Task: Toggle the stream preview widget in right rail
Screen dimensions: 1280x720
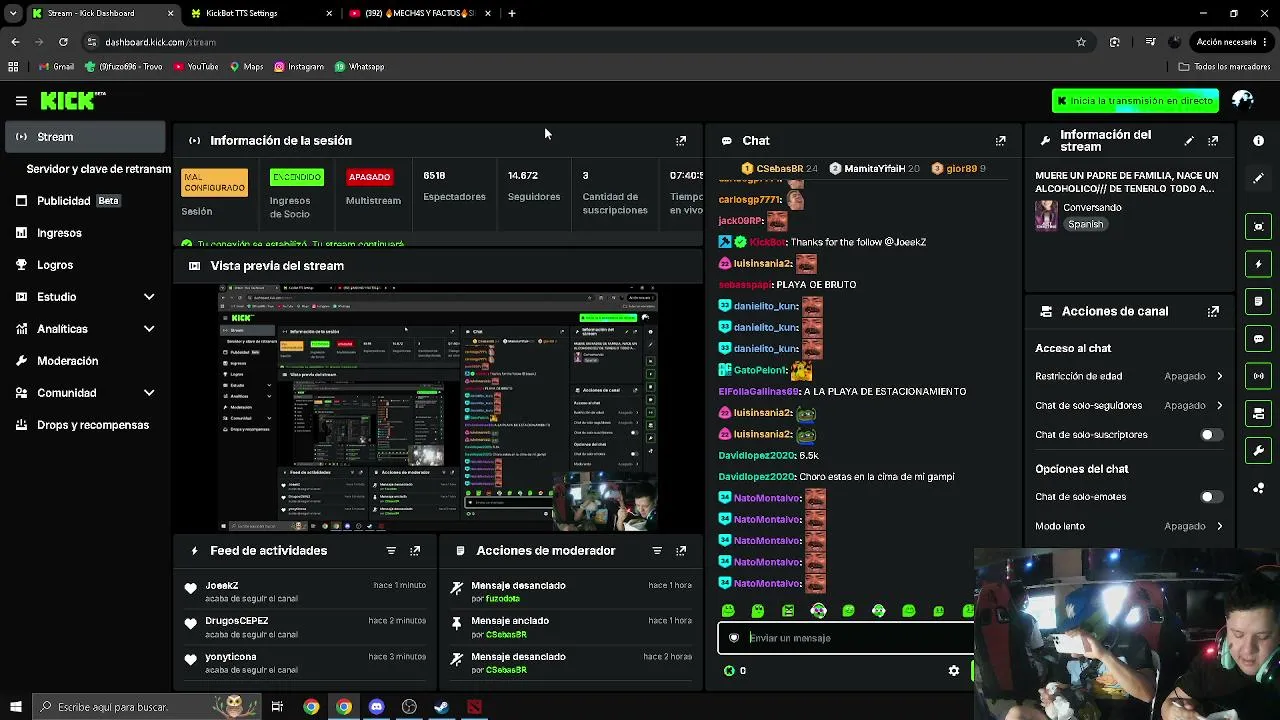Action: pyautogui.click(x=1258, y=226)
